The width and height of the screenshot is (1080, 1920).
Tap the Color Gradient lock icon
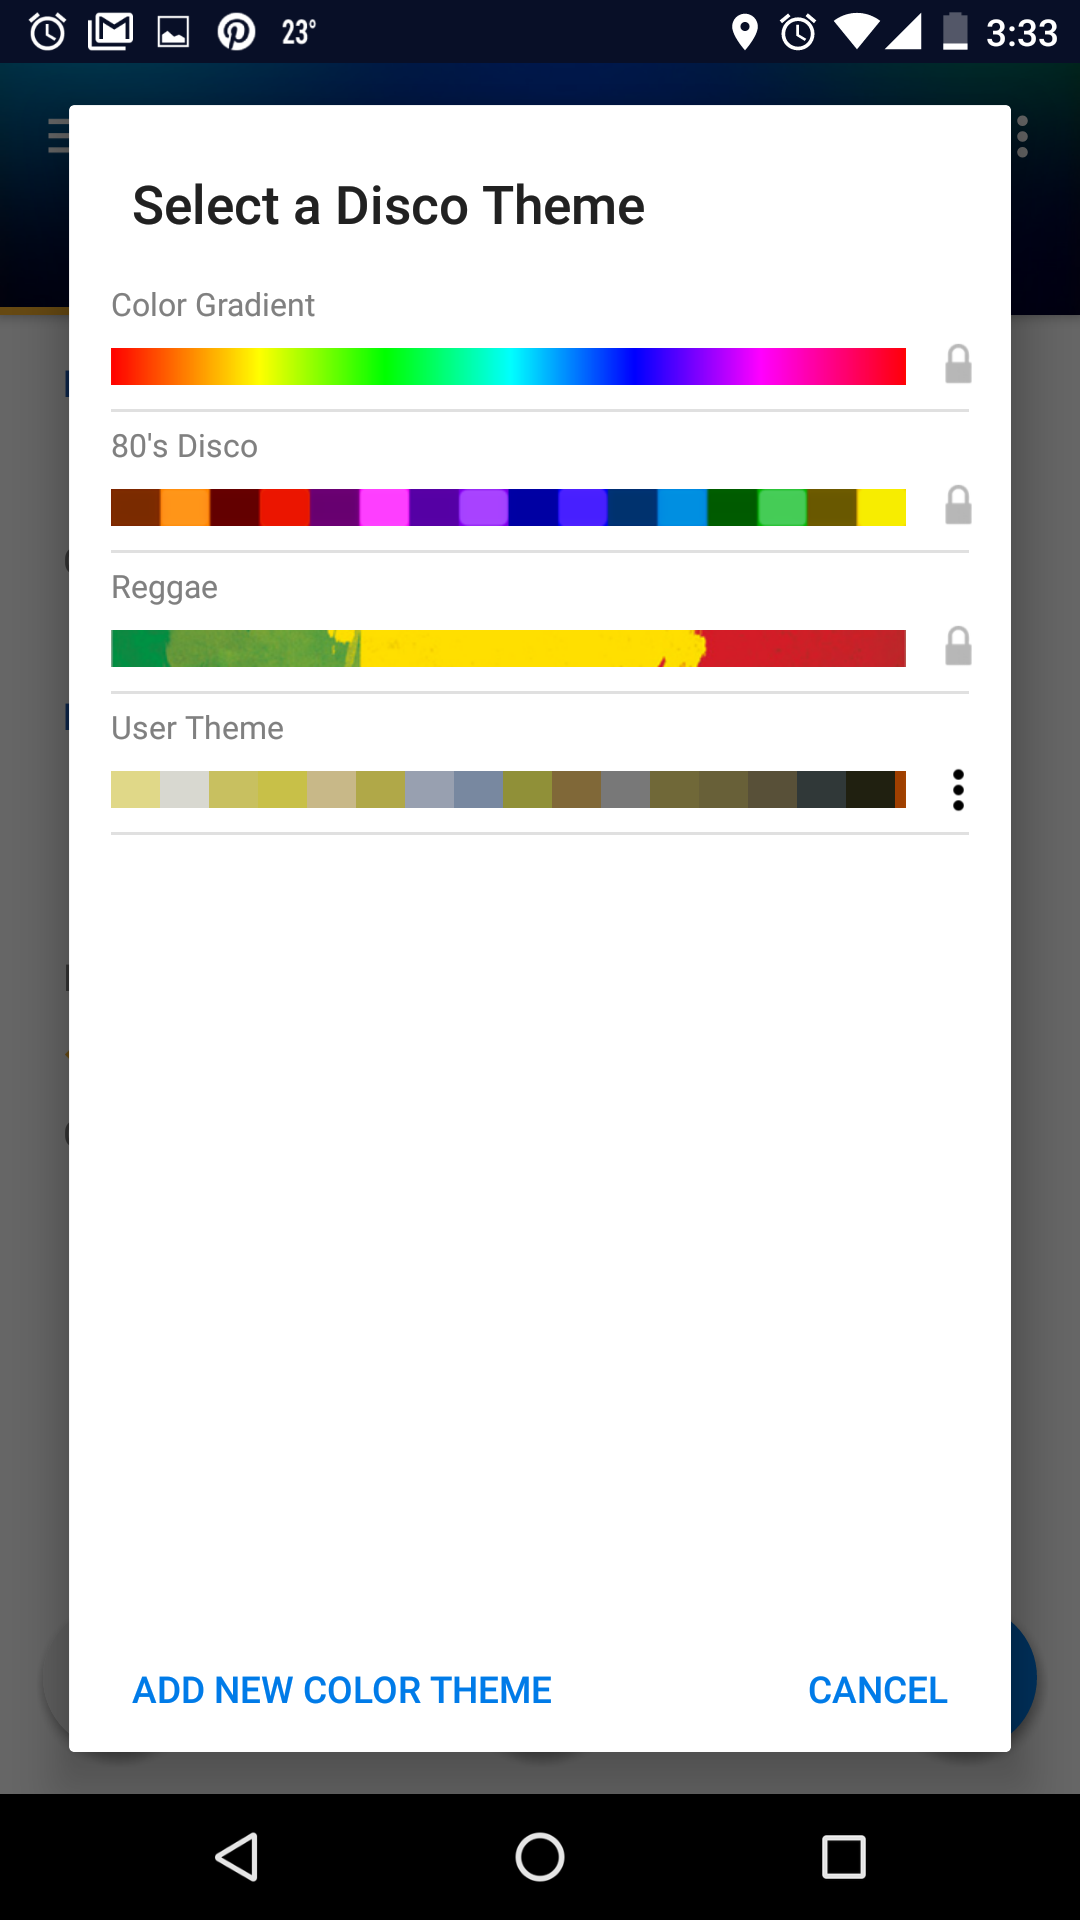coord(958,365)
